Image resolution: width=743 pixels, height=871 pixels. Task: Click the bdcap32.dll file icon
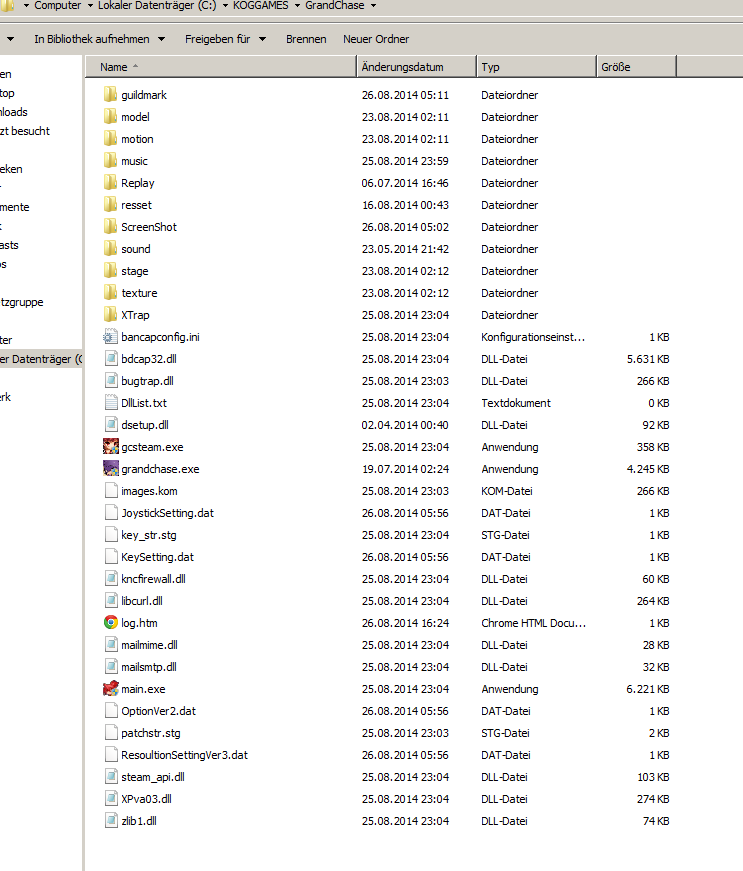click(x=111, y=359)
